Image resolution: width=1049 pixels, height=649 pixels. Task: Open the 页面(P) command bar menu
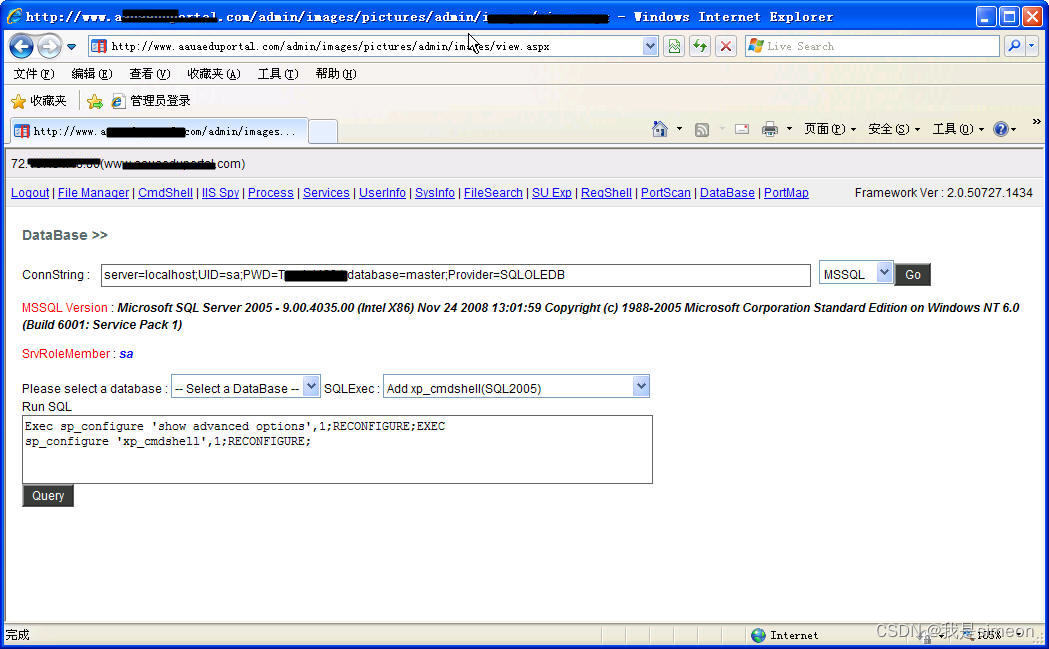[830, 129]
